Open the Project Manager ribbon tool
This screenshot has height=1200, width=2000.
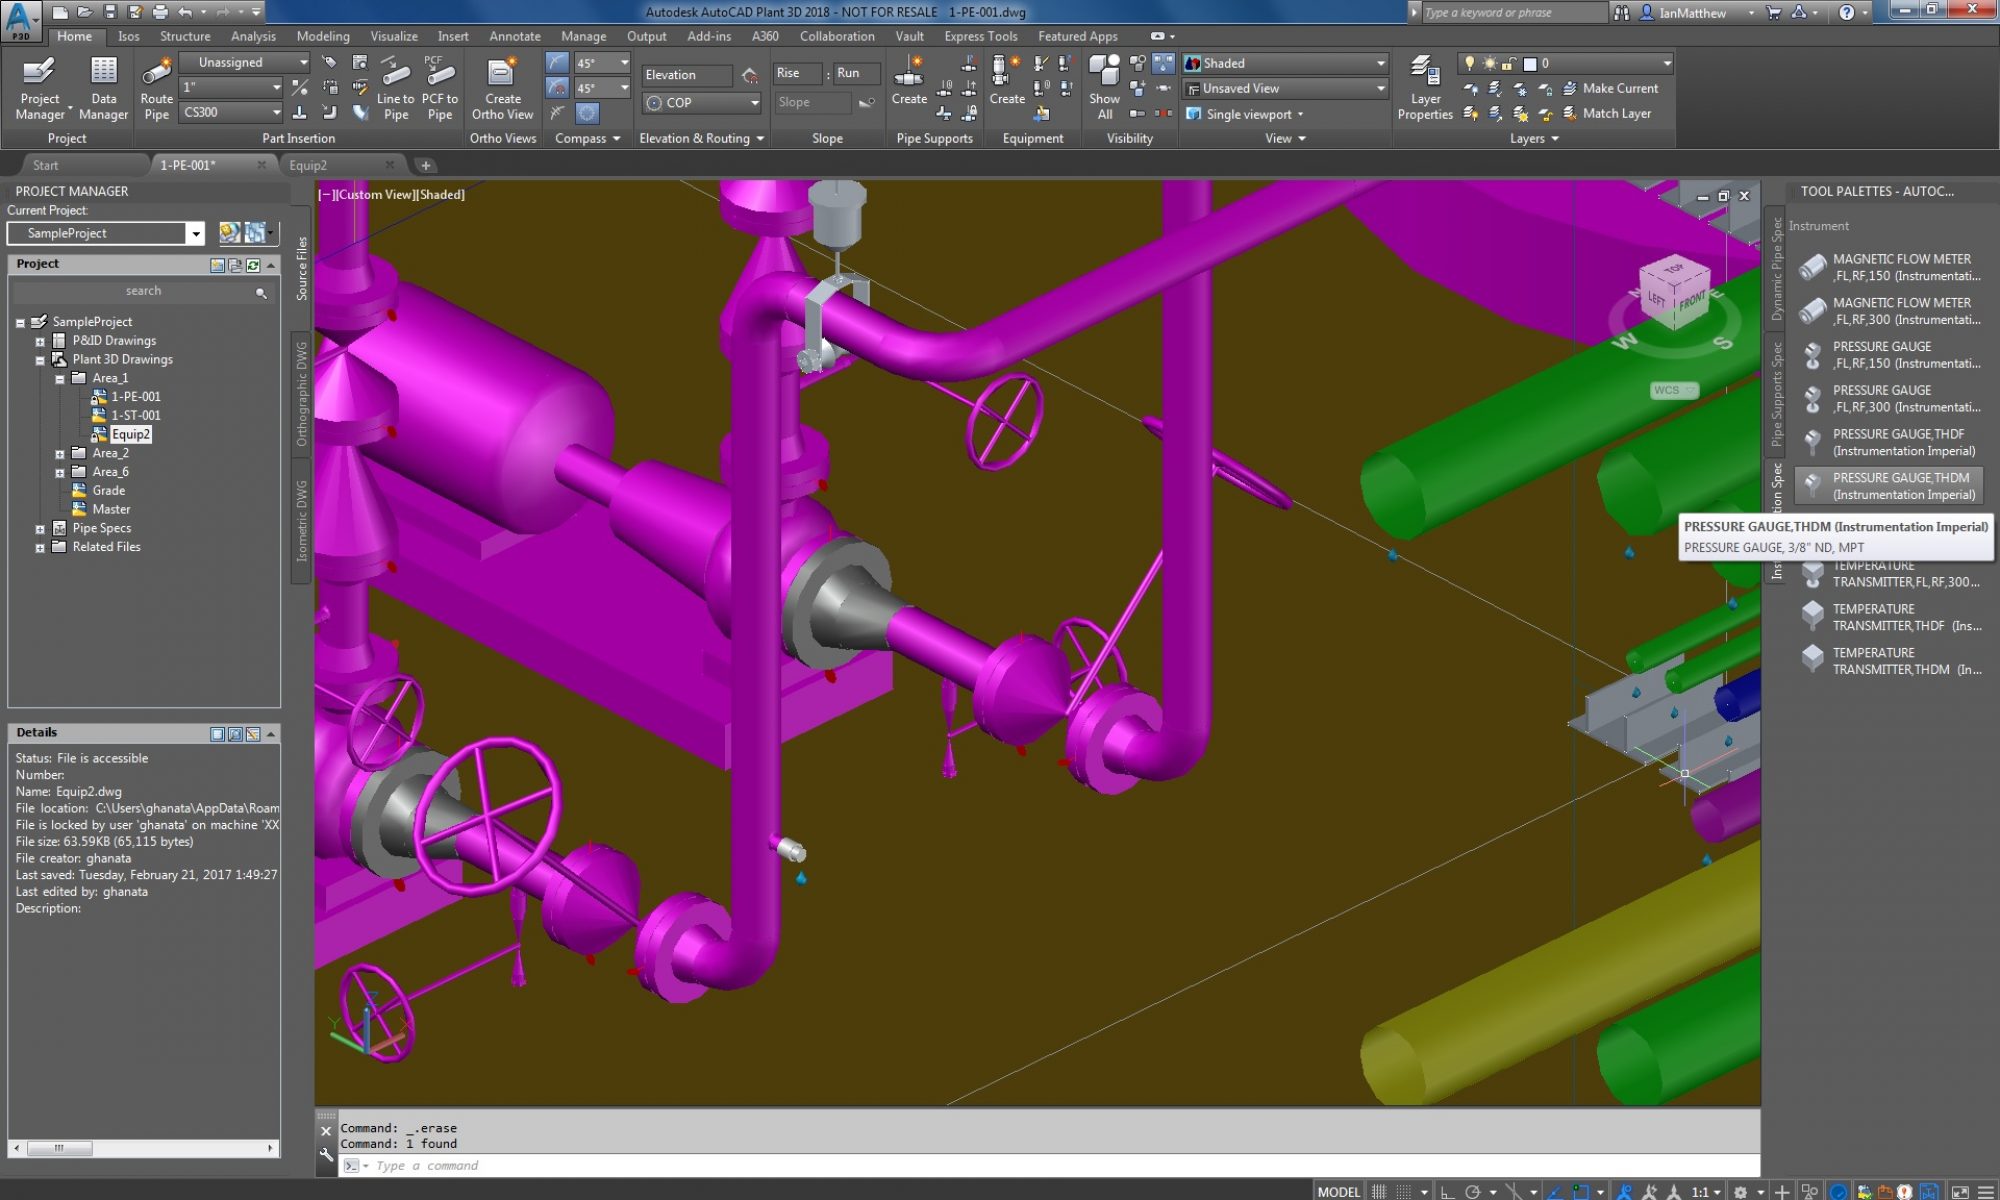[x=40, y=88]
